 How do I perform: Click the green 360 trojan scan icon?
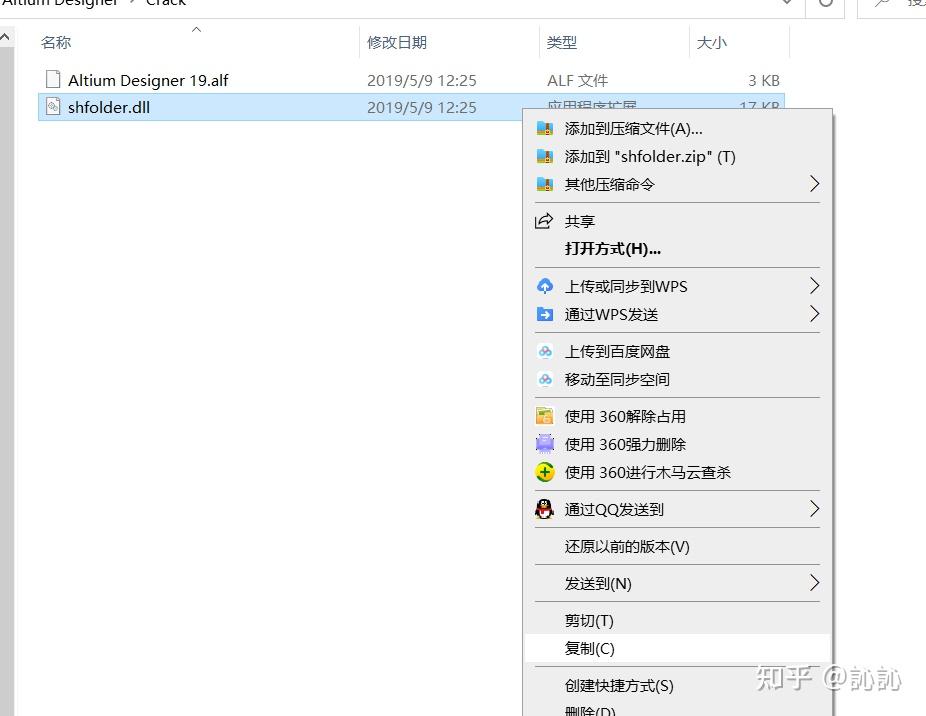[544, 472]
